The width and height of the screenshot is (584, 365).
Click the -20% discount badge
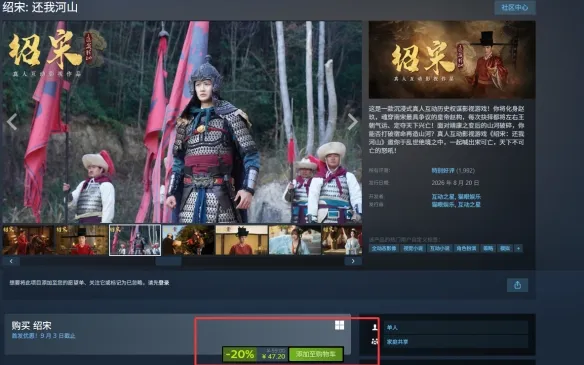coord(240,354)
